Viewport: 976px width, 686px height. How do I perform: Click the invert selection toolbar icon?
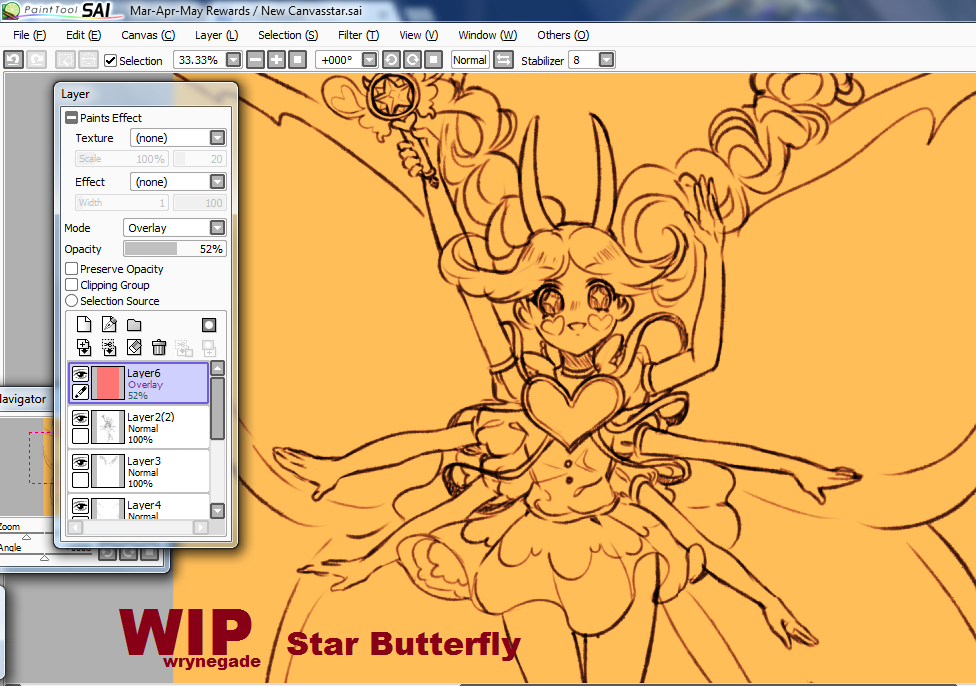pyautogui.click(x=88, y=60)
